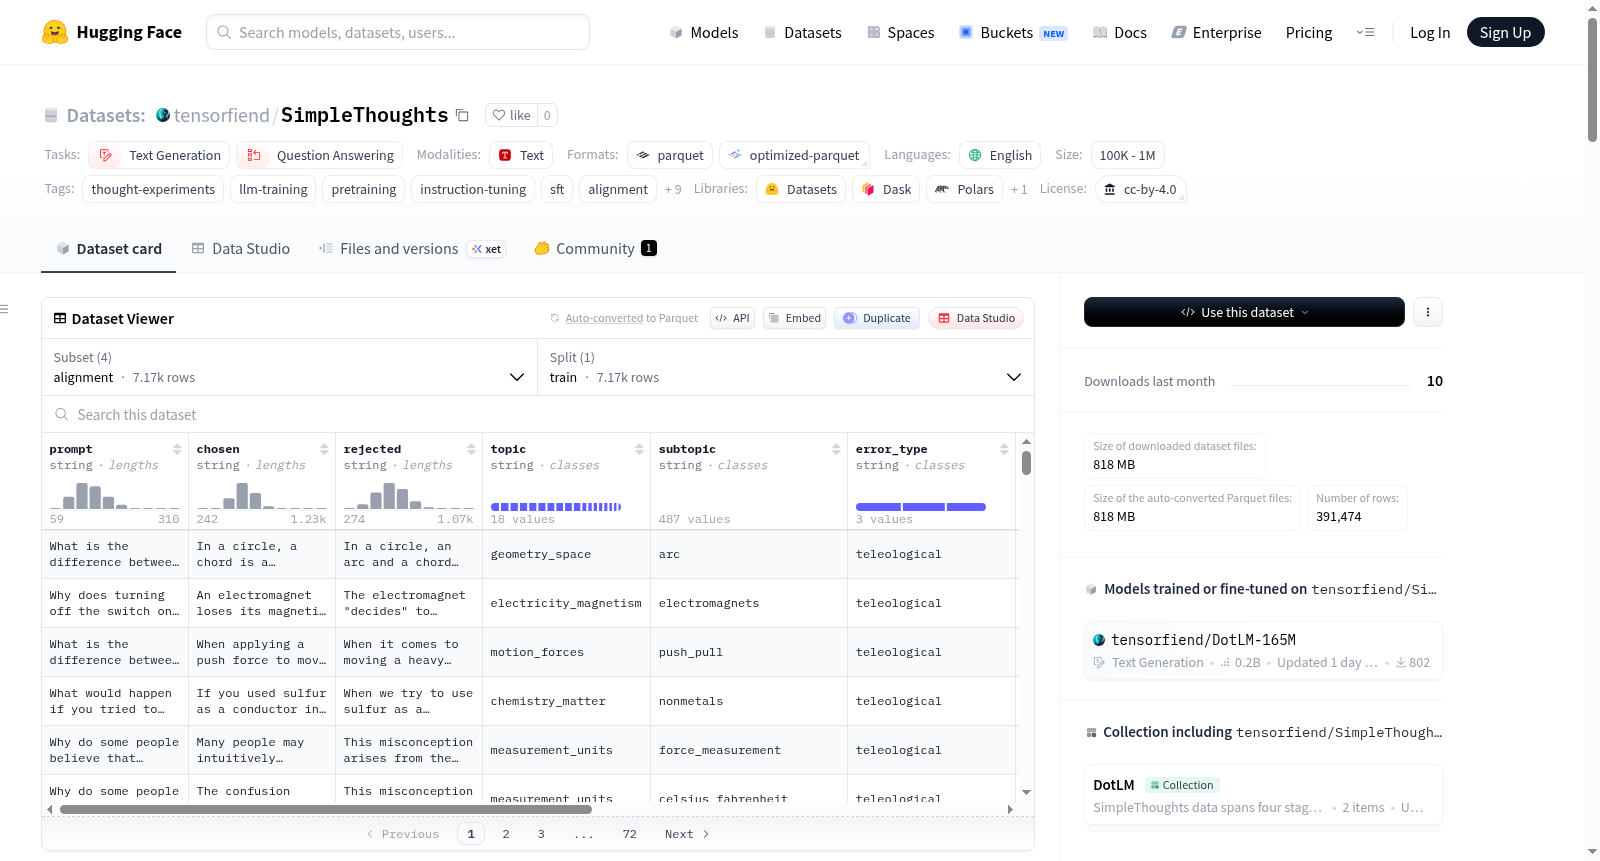Expand the +1 more libraries
Screen dimensions: 1600x861
[1019, 189]
